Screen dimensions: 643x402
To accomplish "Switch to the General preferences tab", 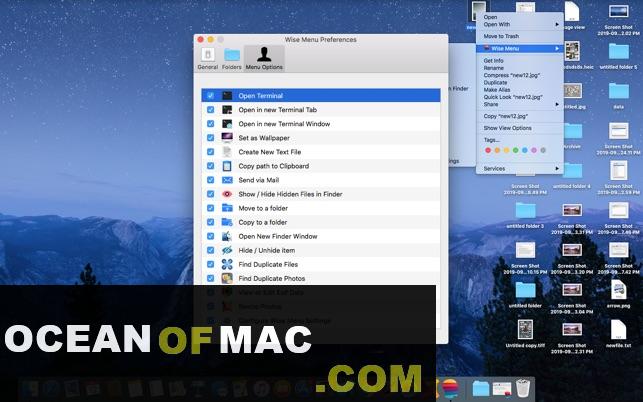I will point(207,59).
